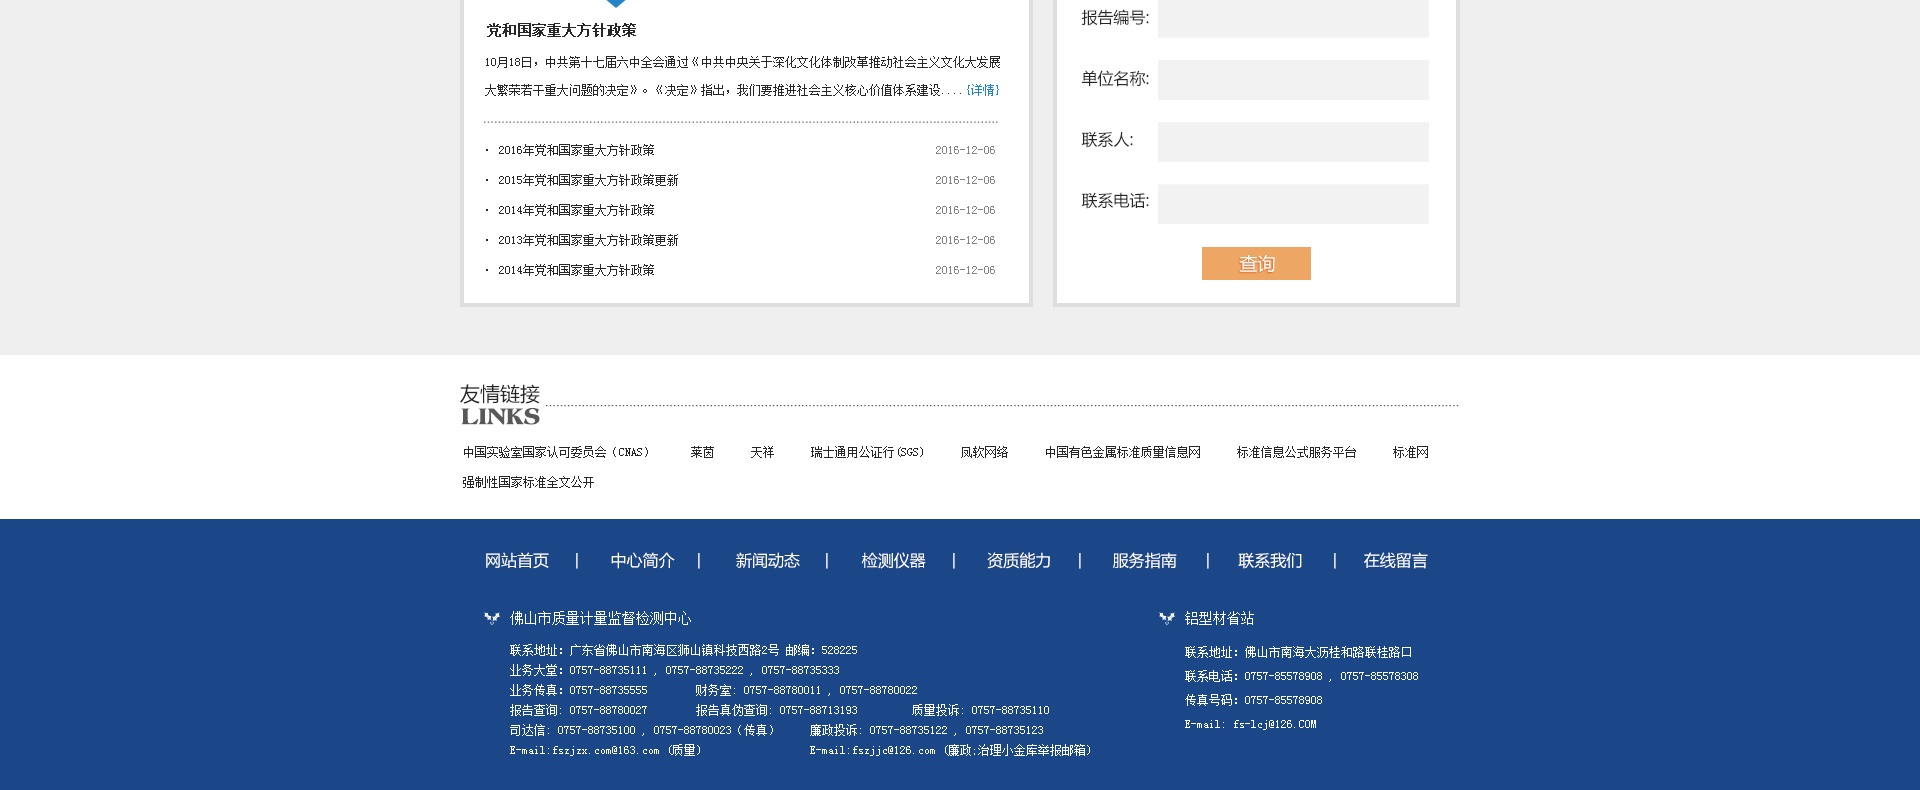Click the 佛山市质量计量监督检测中心 bird icon
This screenshot has width=1920, height=790.
click(491, 619)
